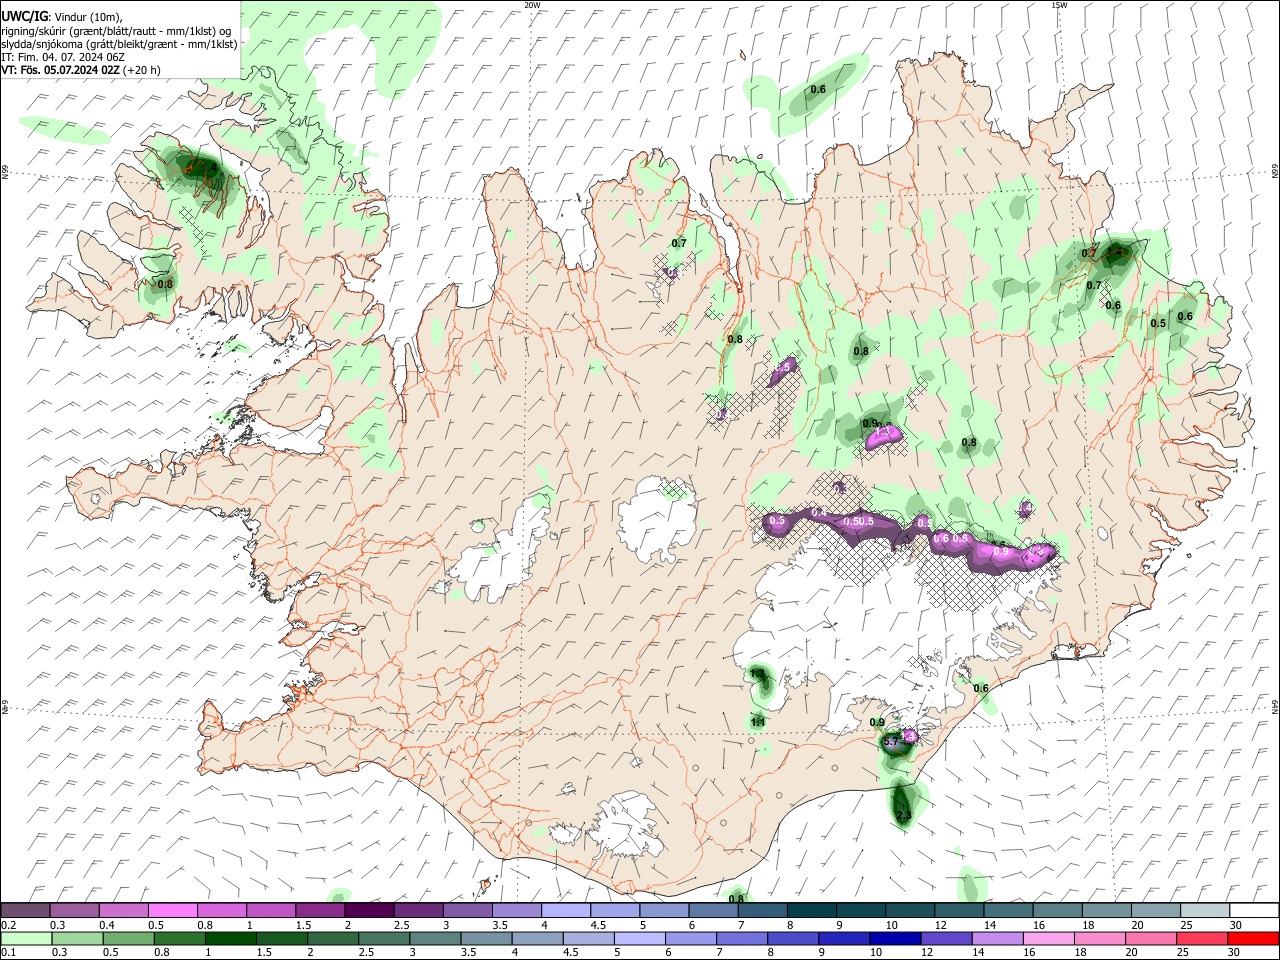1280x960 pixels.
Task: Click the darkest purple snow swatch at 2
Action: coord(369,911)
